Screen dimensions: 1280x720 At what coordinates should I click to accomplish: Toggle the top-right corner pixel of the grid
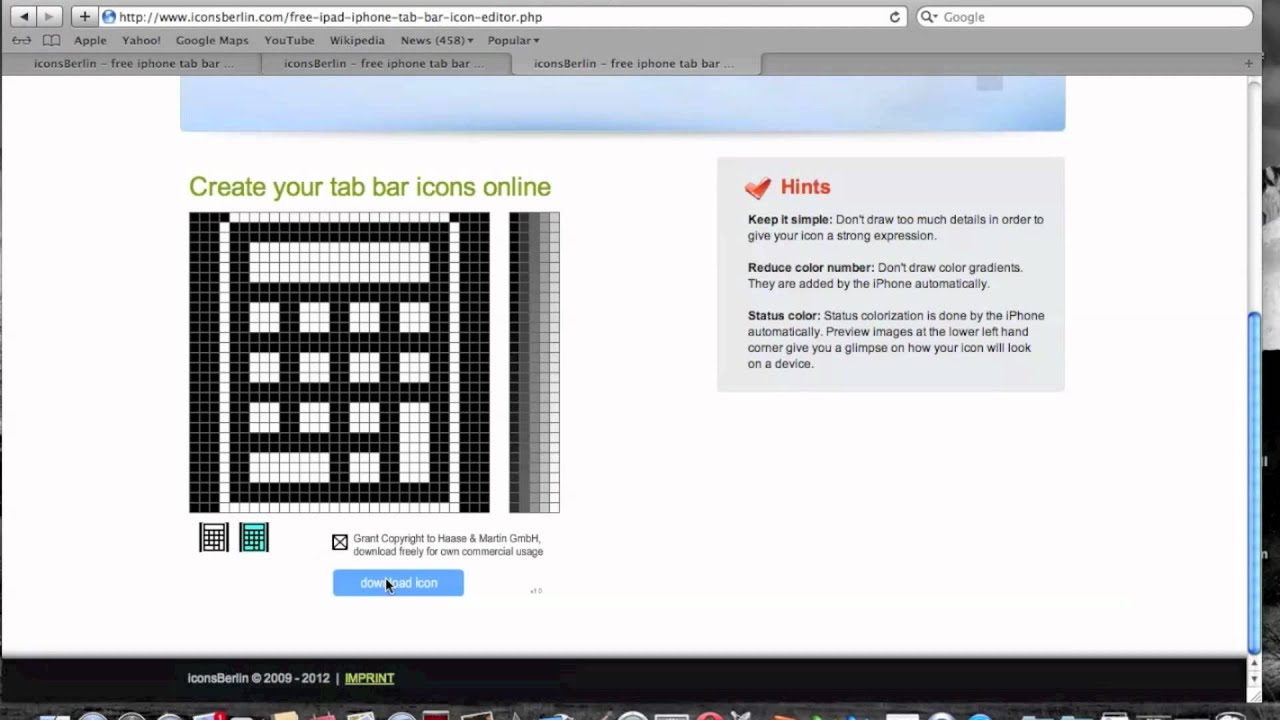coord(485,217)
